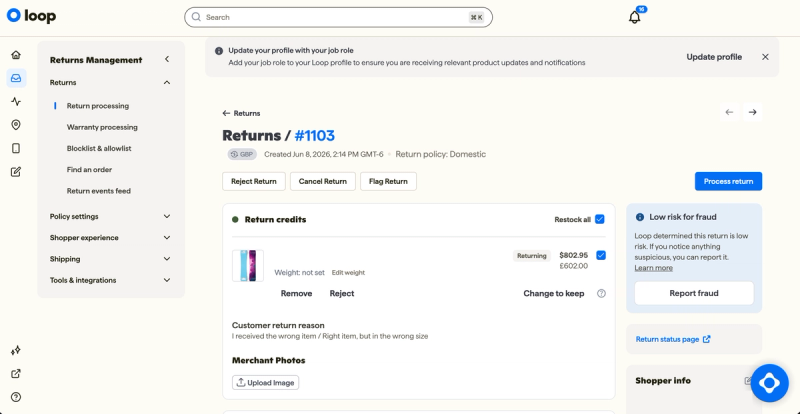800x414 pixels.
Task: Click Learn more about fraud risk
Action: click(x=654, y=268)
